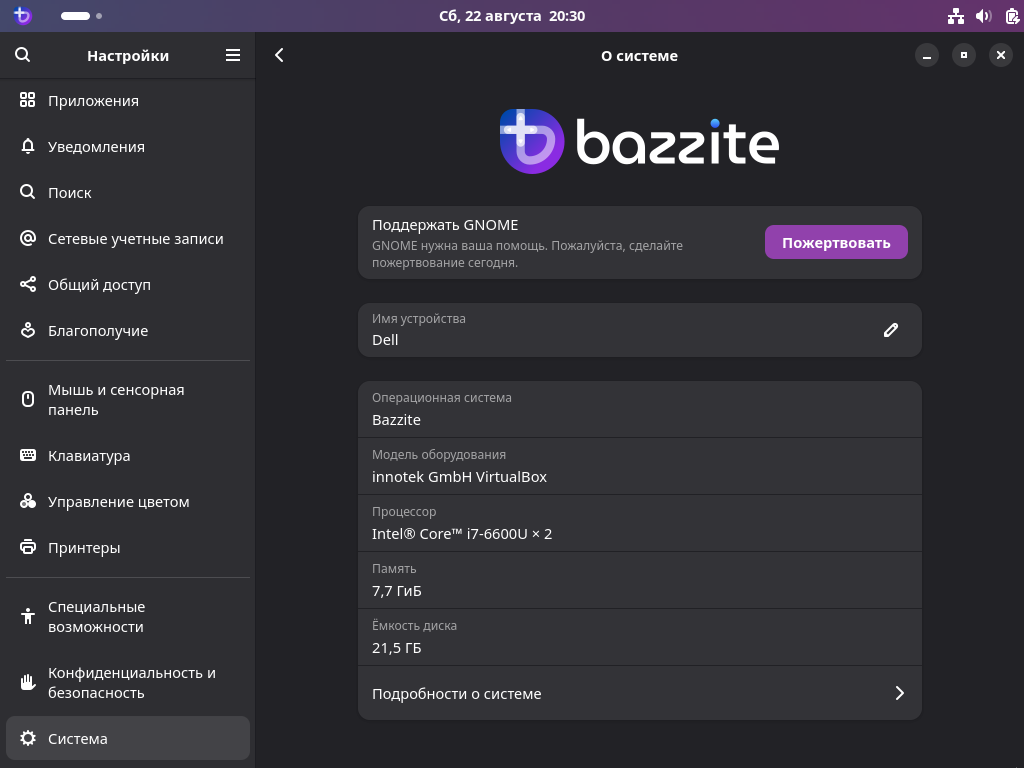The height and width of the screenshot is (768, 1024).
Task: Expand Подробности о системе chevron
Action: 899,693
